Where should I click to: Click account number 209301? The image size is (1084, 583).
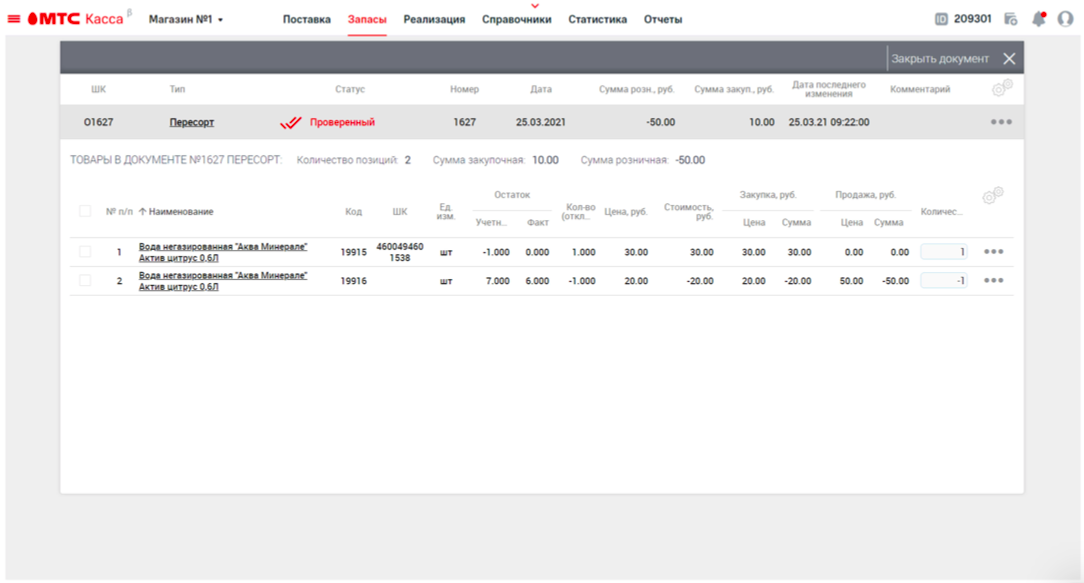(973, 19)
